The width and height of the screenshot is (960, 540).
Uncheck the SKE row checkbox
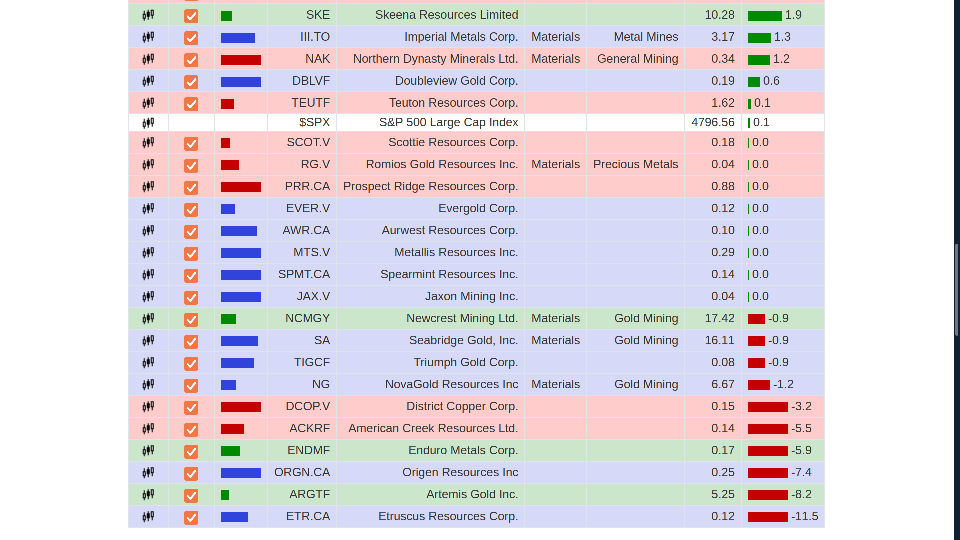pos(191,16)
